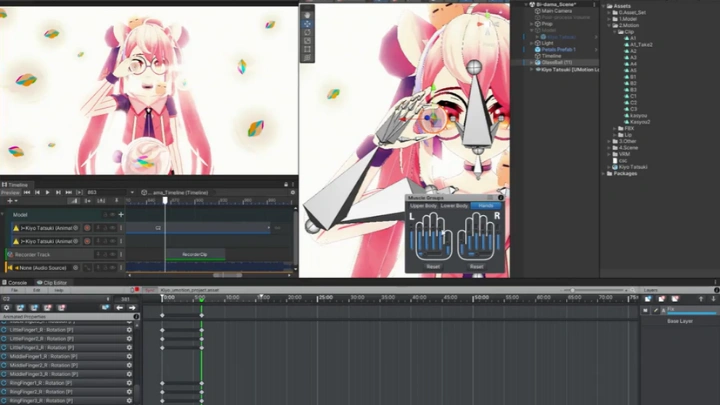Toggle Timeline play range mode
This screenshot has height=405, width=720.
tap(79, 192)
